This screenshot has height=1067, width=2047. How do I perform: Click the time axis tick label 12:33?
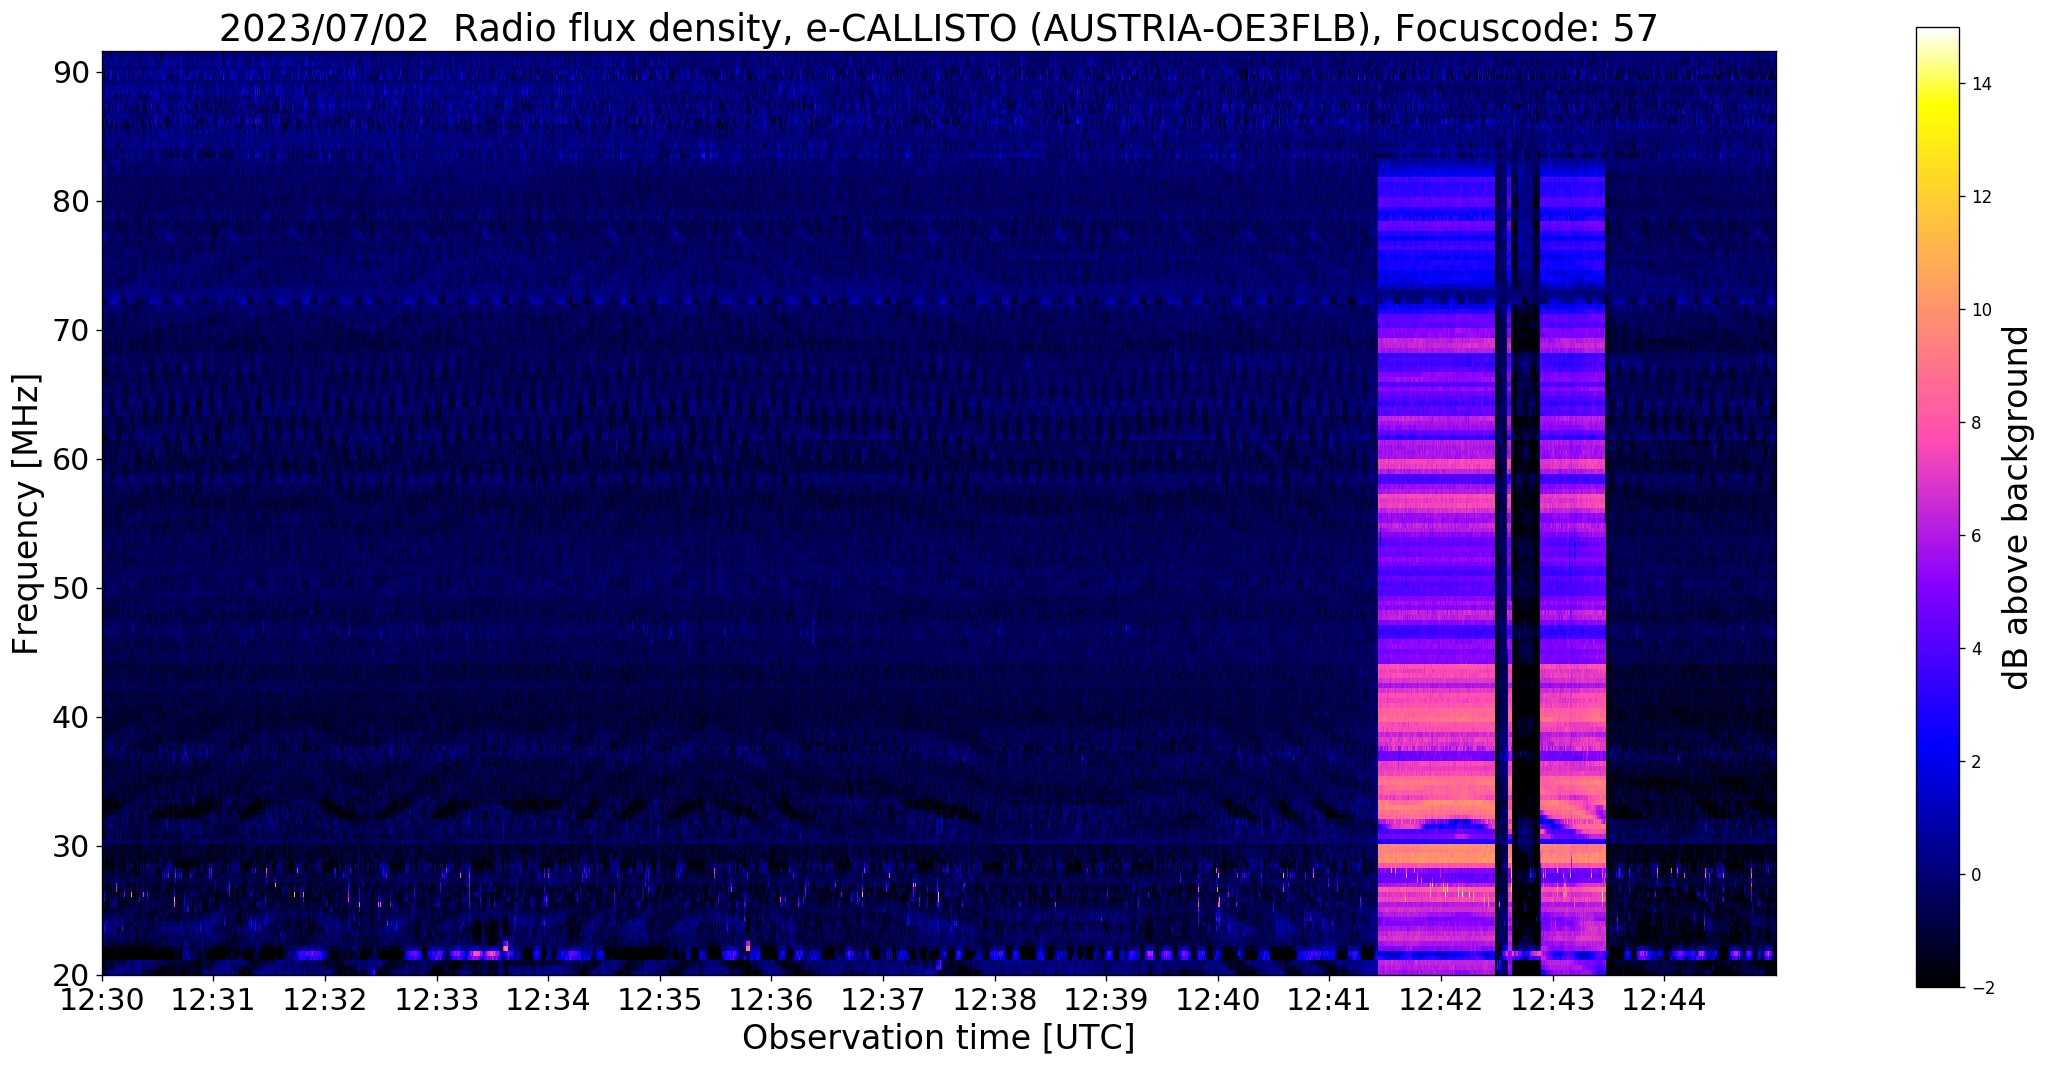pyautogui.click(x=437, y=1000)
